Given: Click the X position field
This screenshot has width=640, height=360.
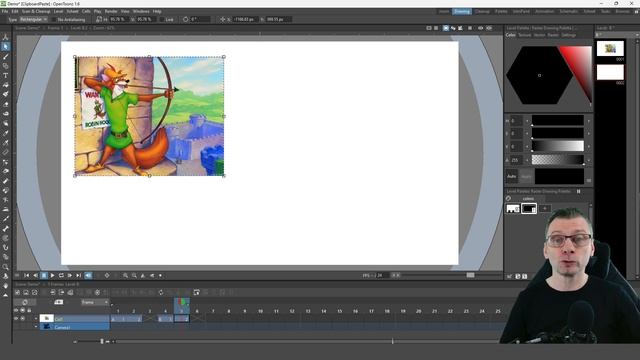Looking at the screenshot, I should [246, 19].
